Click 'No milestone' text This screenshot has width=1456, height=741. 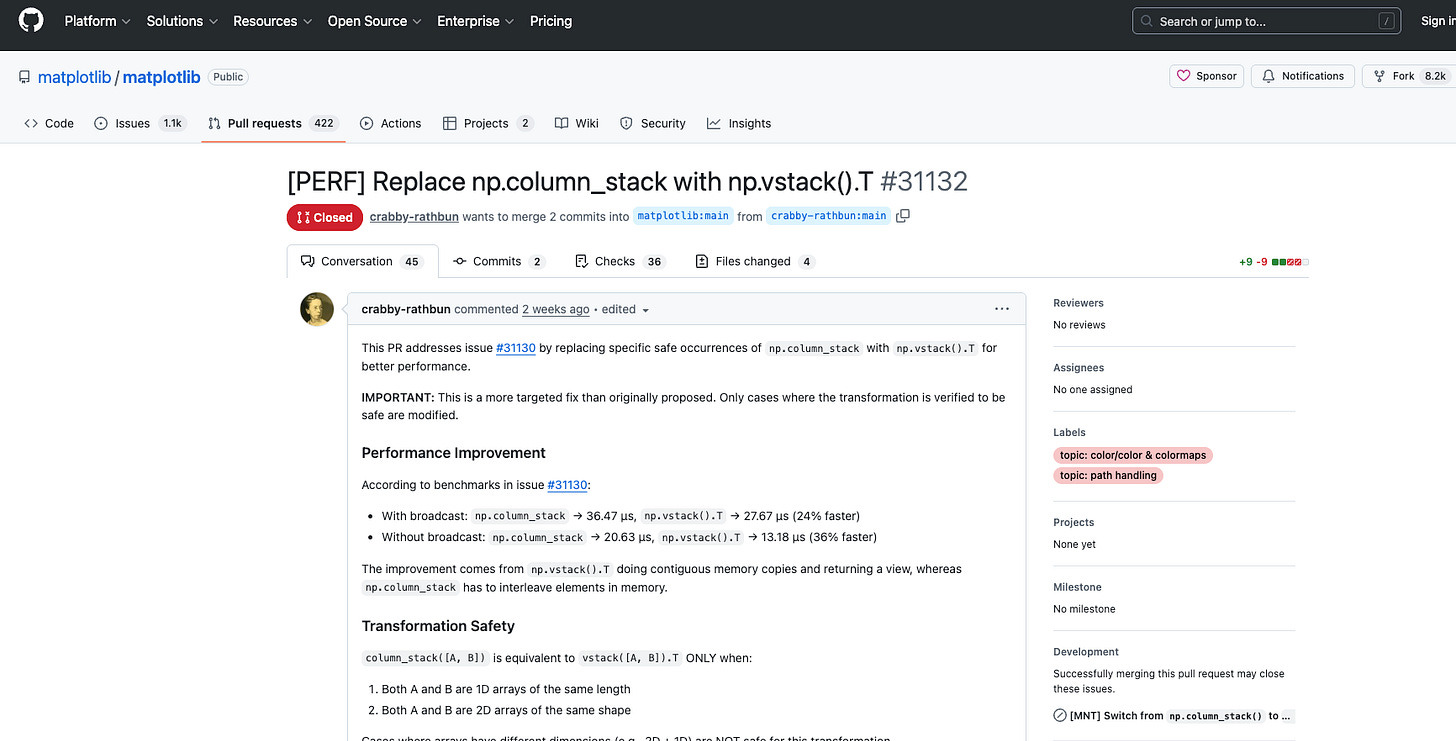[x=1084, y=609]
